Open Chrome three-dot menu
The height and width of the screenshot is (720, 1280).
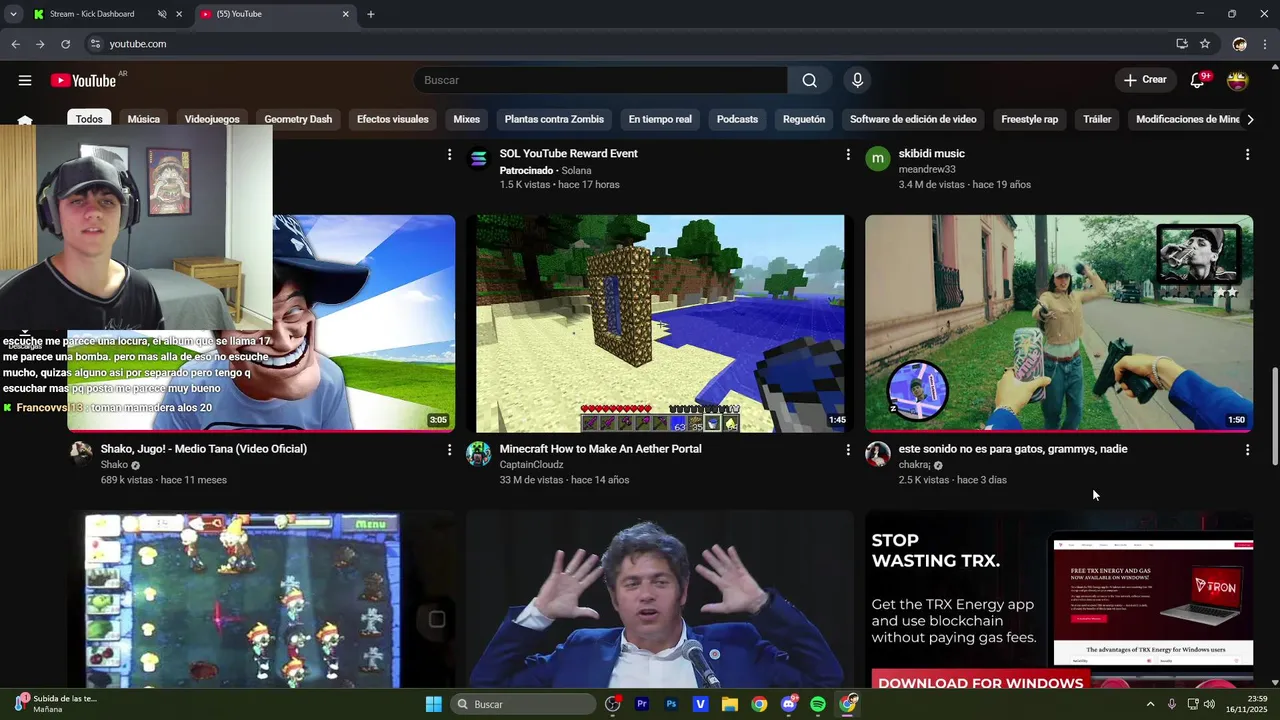click(x=1266, y=44)
